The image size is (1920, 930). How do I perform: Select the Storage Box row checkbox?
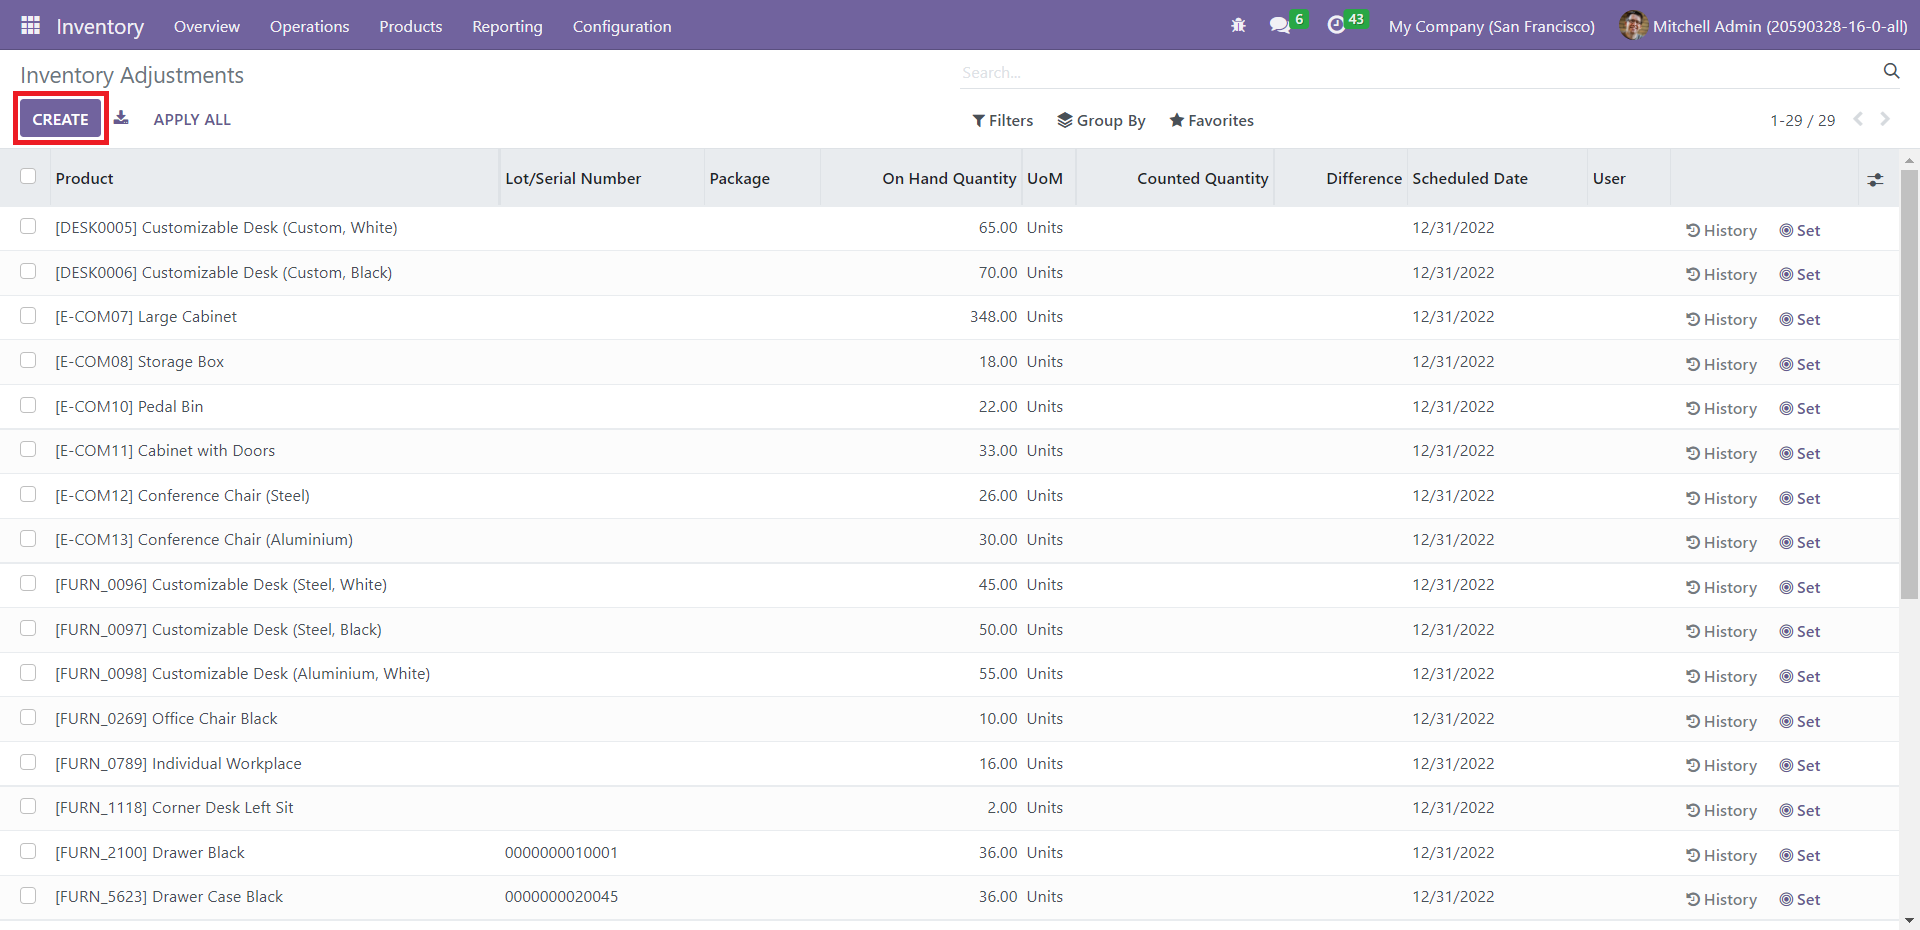pyautogui.click(x=28, y=360)
